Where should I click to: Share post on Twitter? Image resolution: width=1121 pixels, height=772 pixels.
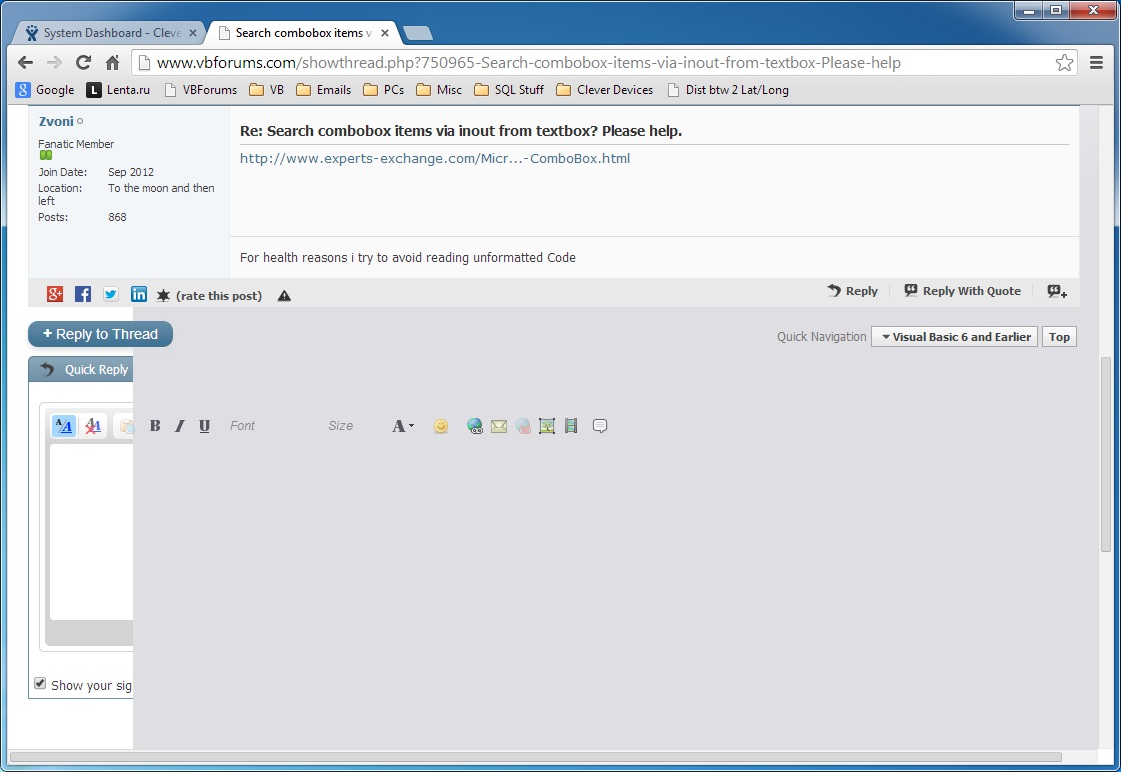(x=111, y=294)
